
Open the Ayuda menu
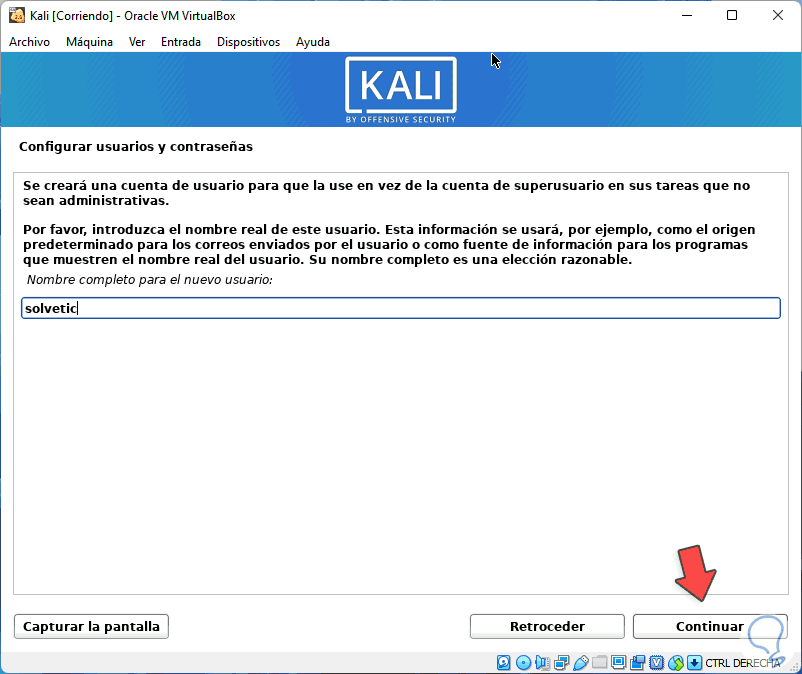(313, 42)
